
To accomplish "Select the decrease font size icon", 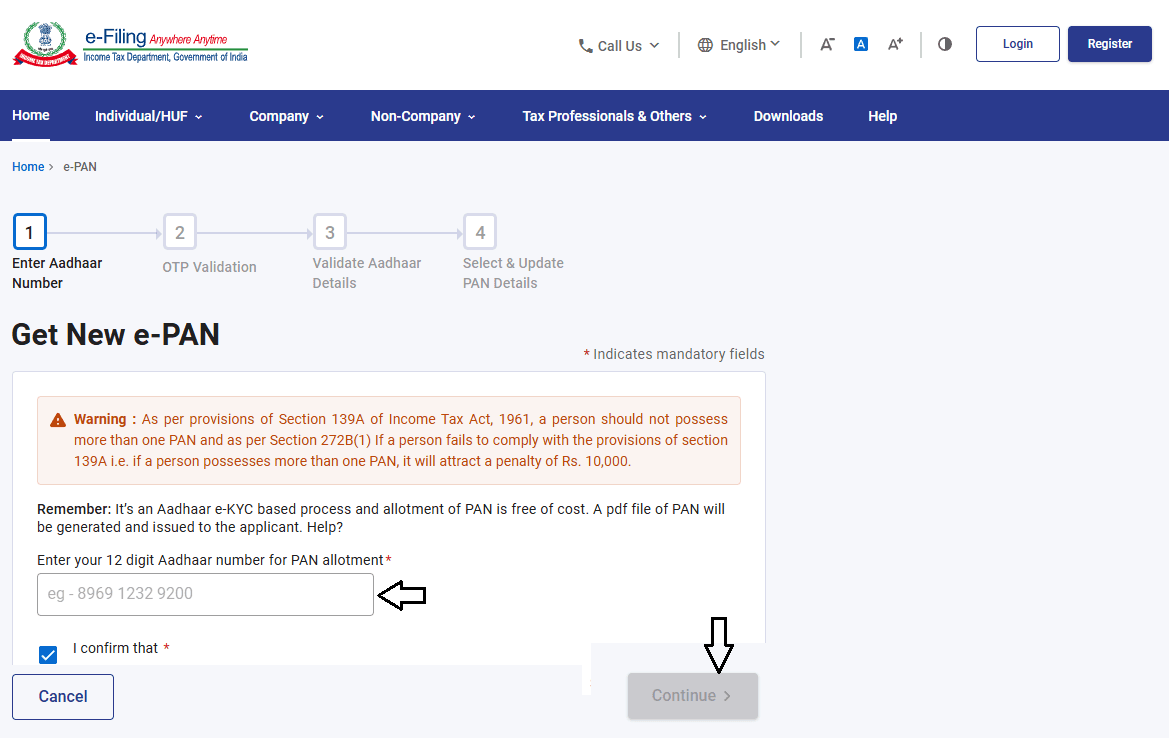I will click(x=826, y=44).
